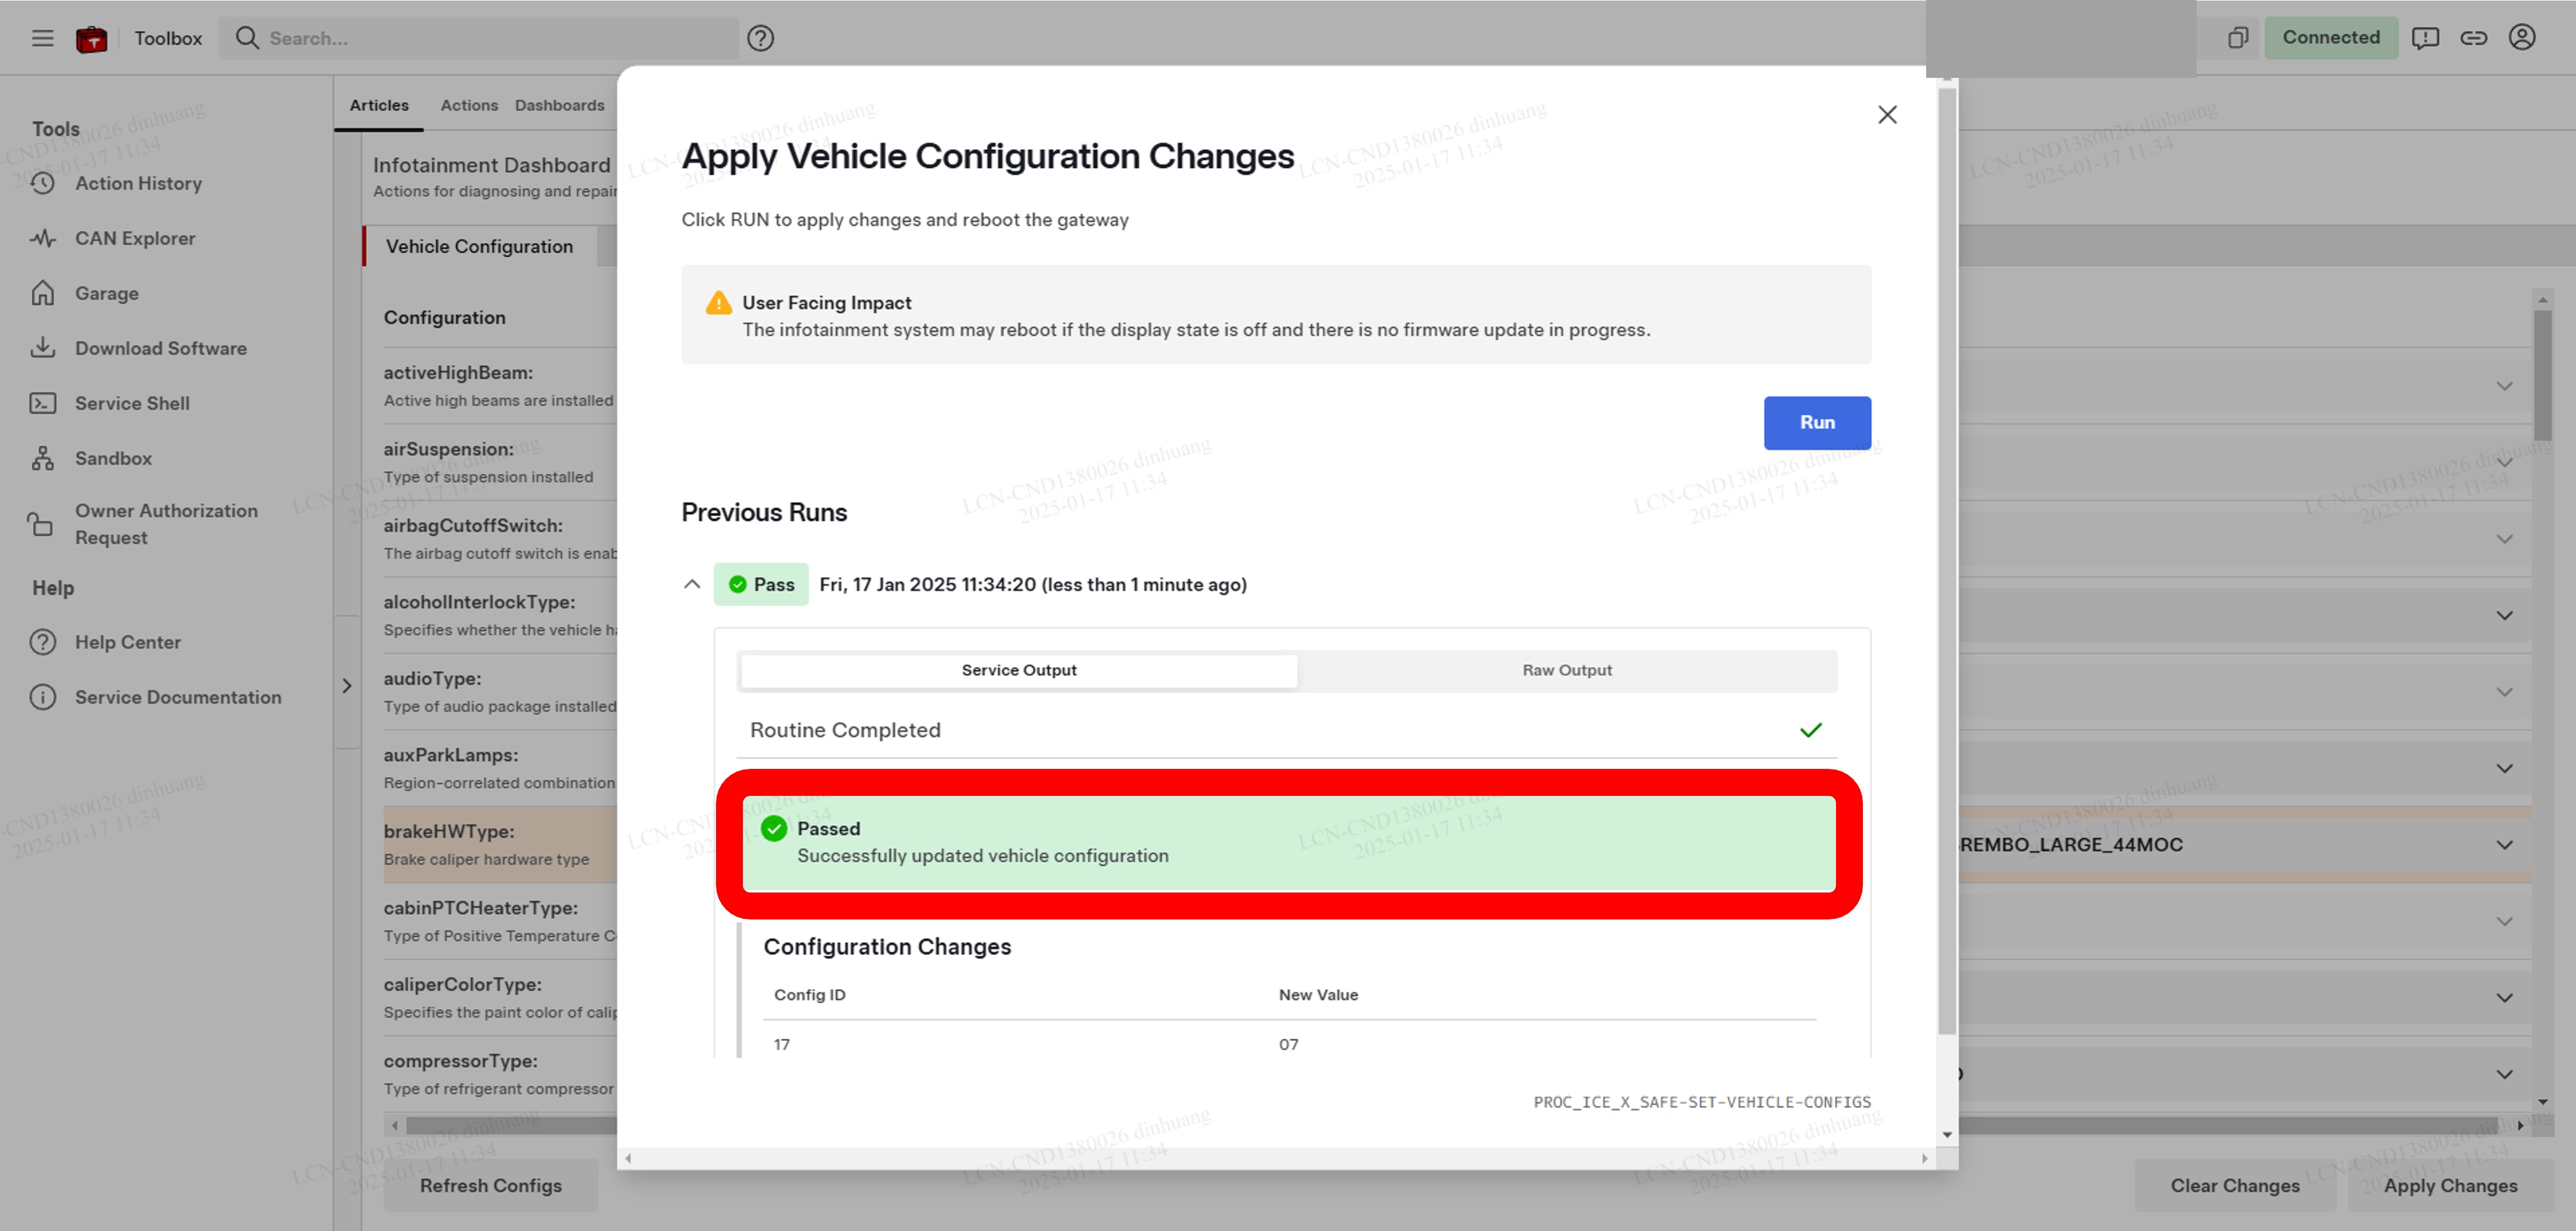Open the feedback chat icon
Image resolution: width=2576 pixels, height=1231 pixels.
coord(2425,38)
